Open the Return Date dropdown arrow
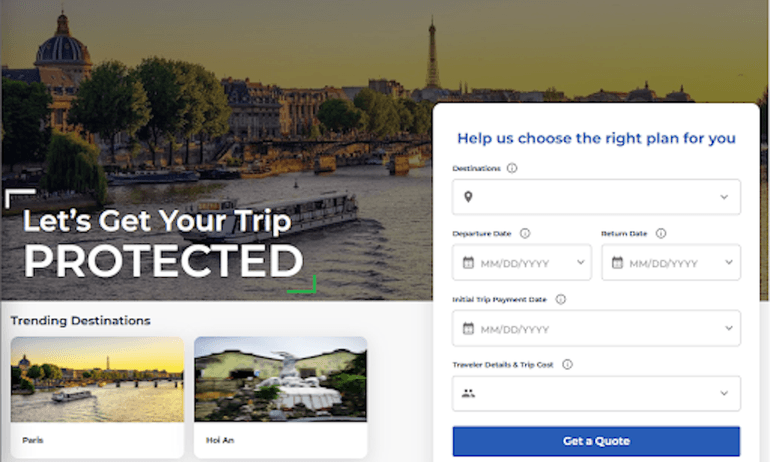Viewport: 770px width, 462px height. [x=724, y=263]
